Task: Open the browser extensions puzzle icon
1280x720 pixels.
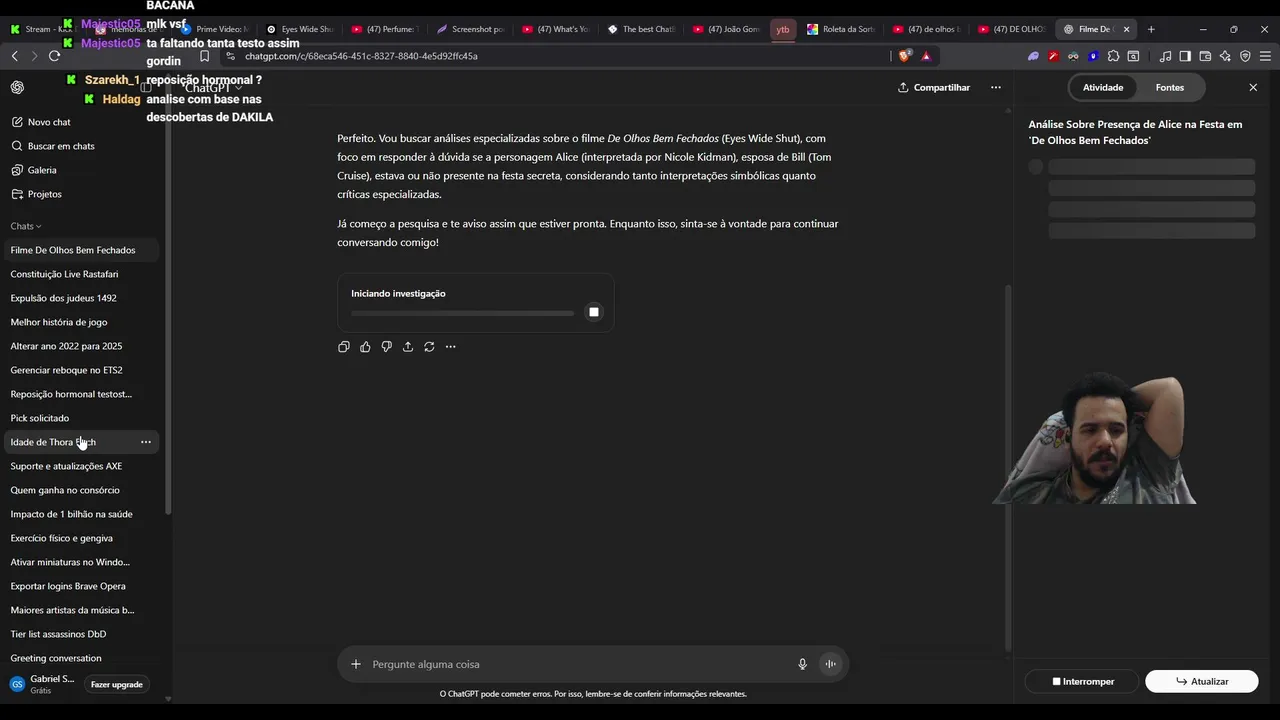Action: tap(1113, 56)
